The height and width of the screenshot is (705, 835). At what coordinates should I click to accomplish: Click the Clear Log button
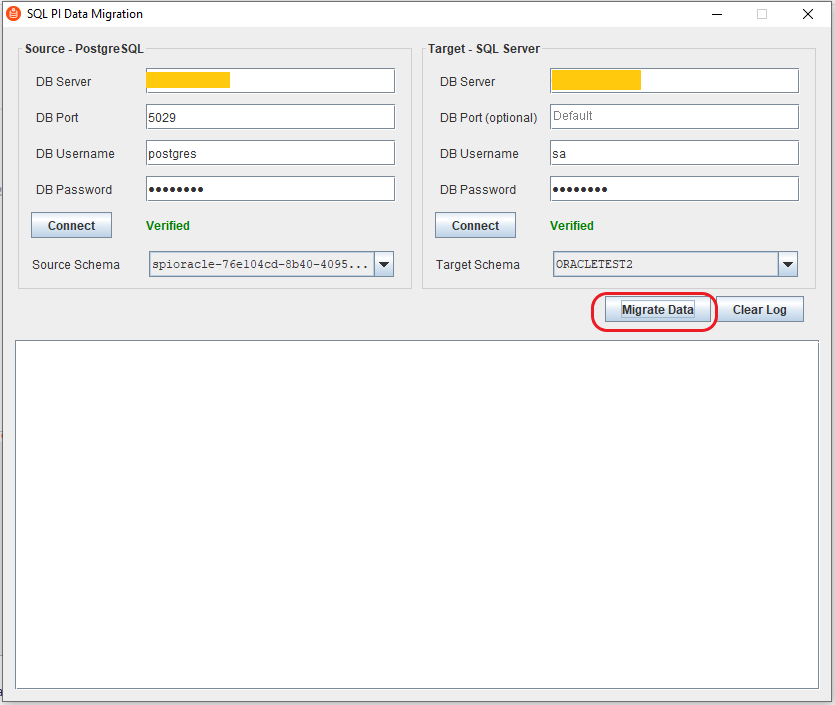pyautogui.click(x=759, y=309)
